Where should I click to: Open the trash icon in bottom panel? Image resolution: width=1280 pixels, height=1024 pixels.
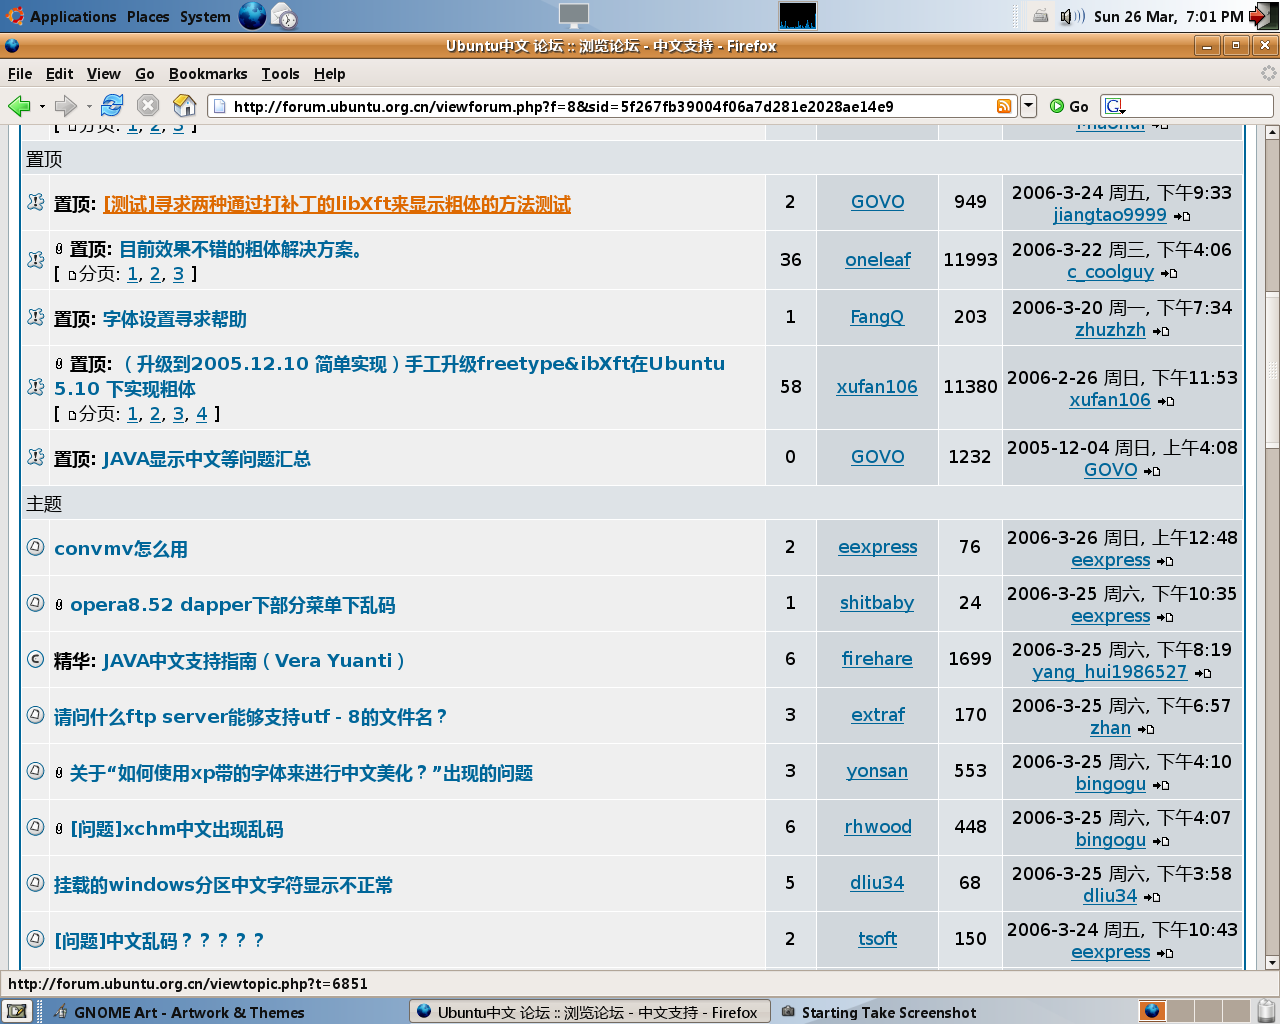(1266, 1011)
